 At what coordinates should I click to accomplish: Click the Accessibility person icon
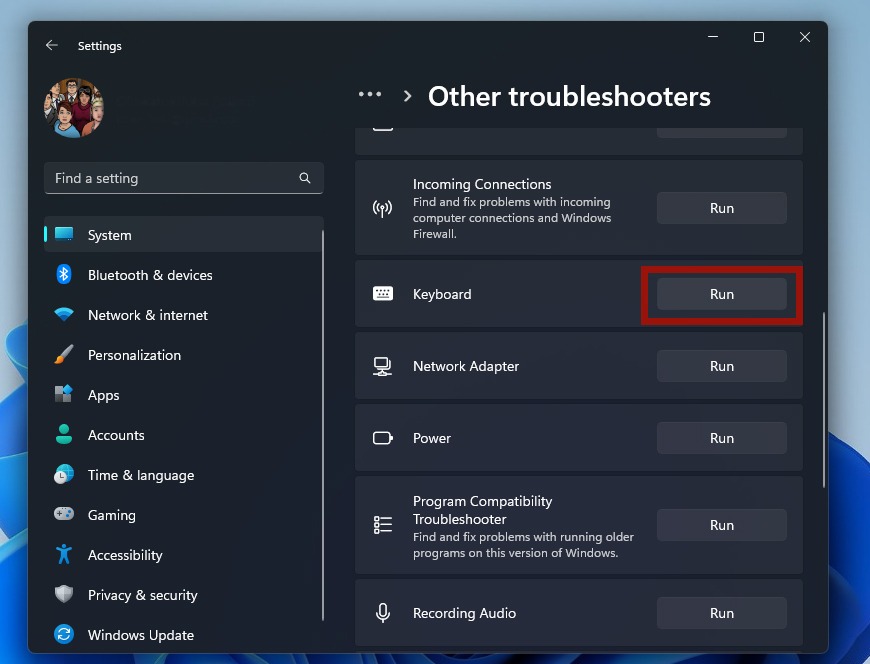(x=64, y=555)
